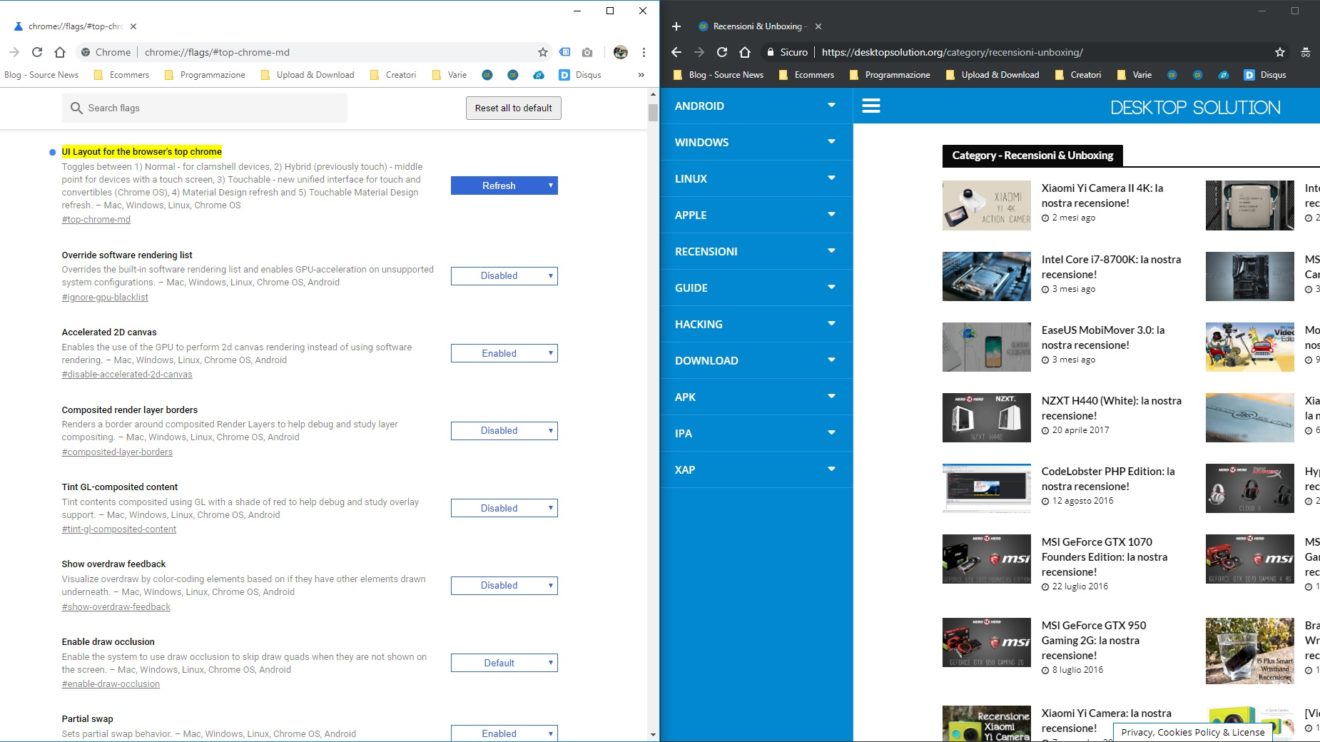Click the Search flags input field
Viewport: 1320px width, 742px height.
[x=210, y=108]
